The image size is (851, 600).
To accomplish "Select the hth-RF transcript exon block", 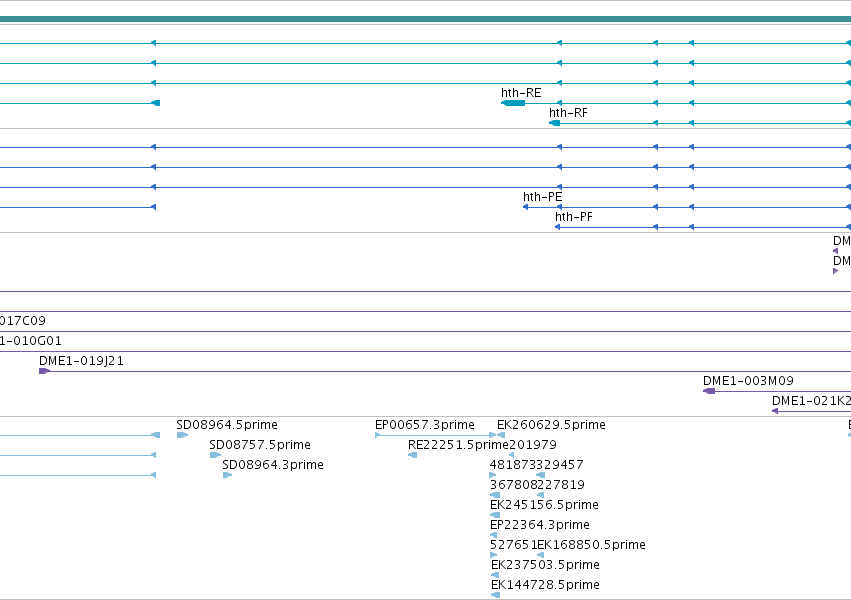I will tap(554, 123).
